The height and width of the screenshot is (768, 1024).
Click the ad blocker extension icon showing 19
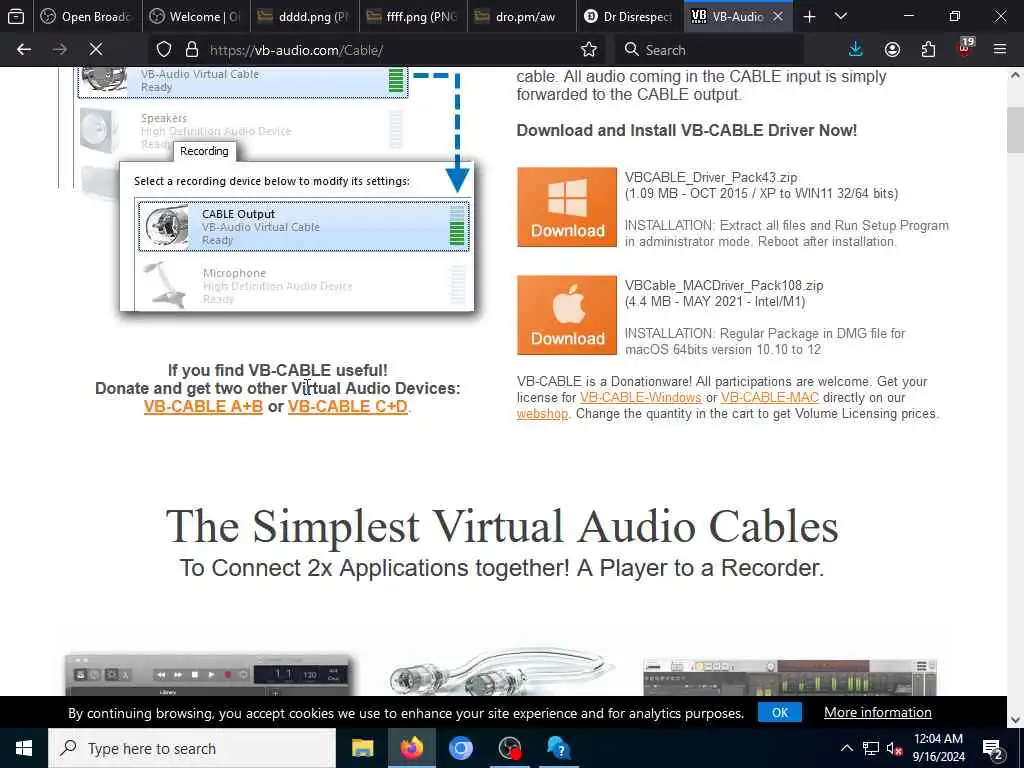click(965, 48)
